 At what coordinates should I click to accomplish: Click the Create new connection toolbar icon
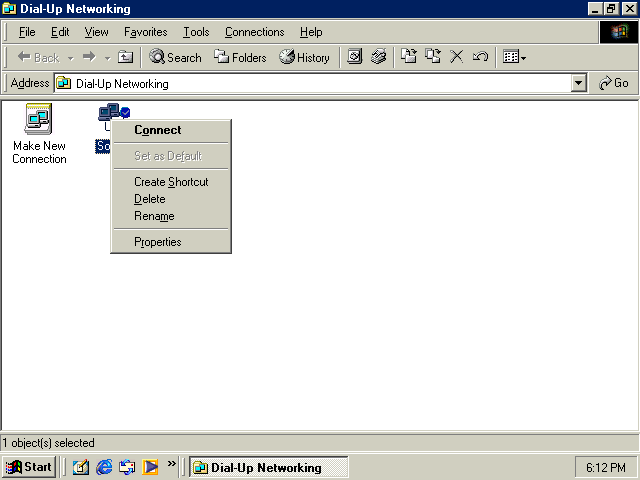tap(354, 57)
